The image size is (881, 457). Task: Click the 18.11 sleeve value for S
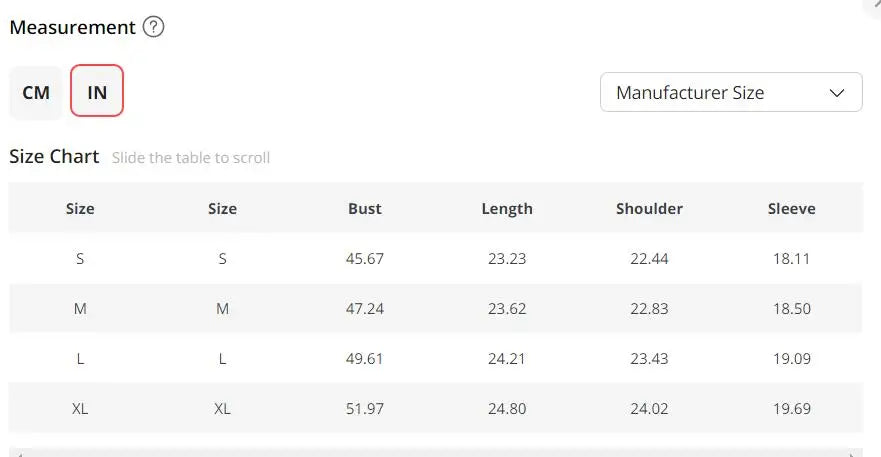[x=791, y=259]
